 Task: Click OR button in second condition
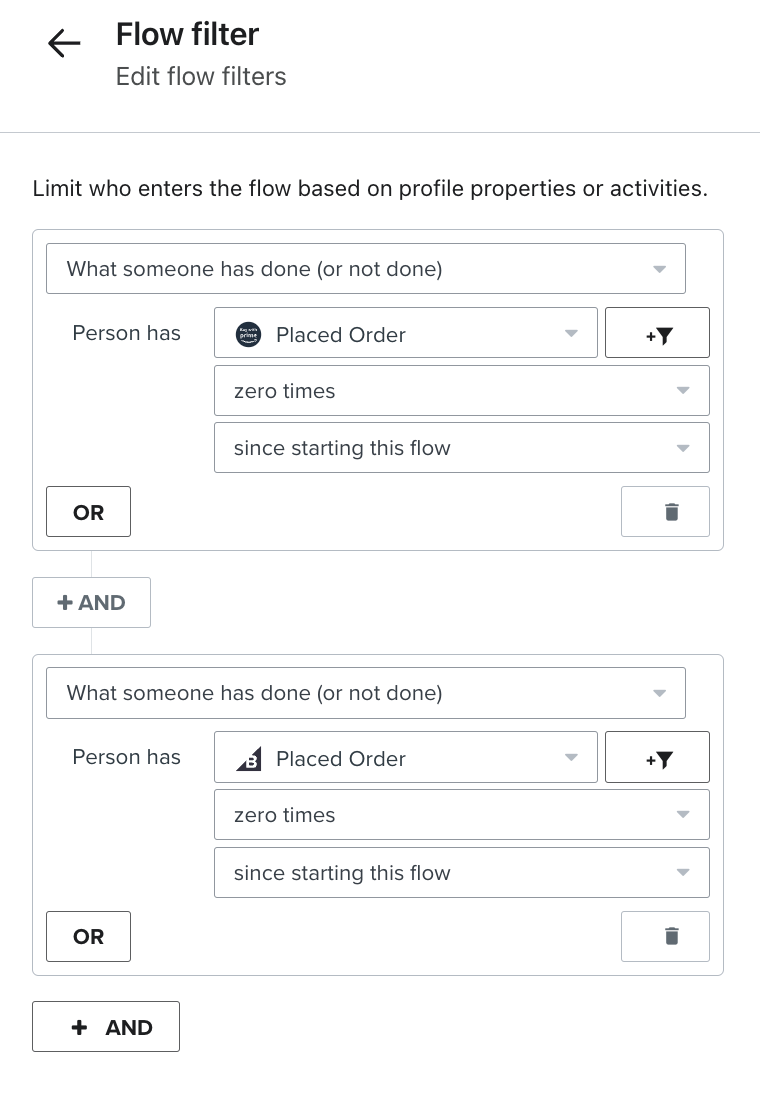[88, 936]
